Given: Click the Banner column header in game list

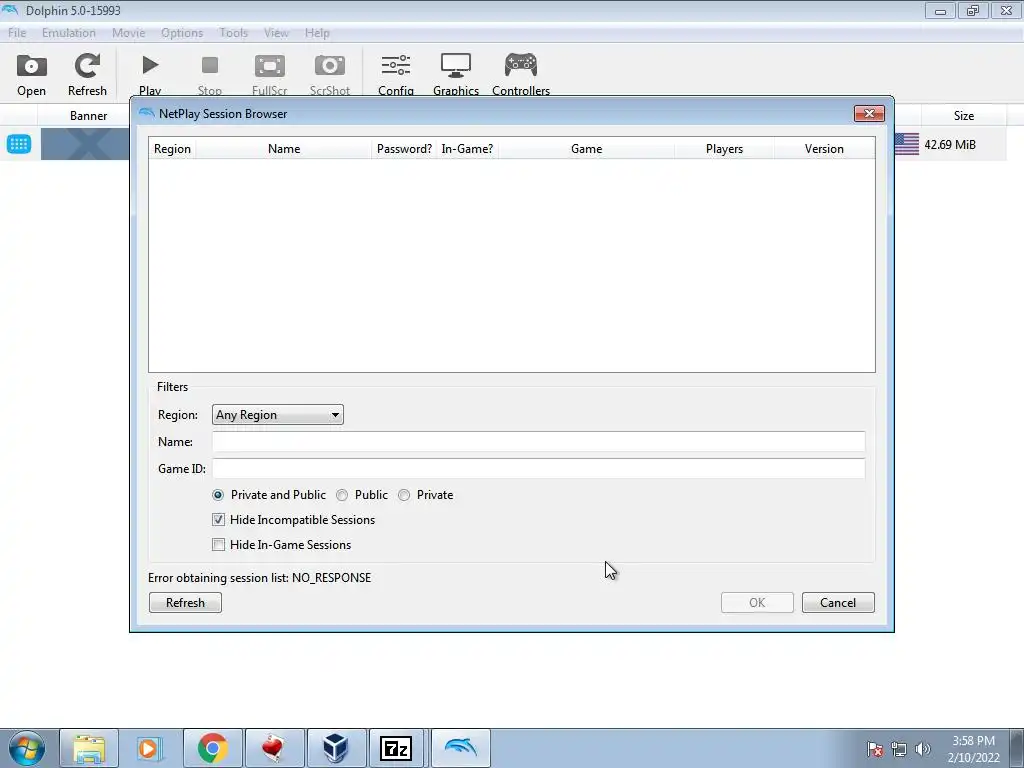Looking at the screenshot, I should 88,116.
